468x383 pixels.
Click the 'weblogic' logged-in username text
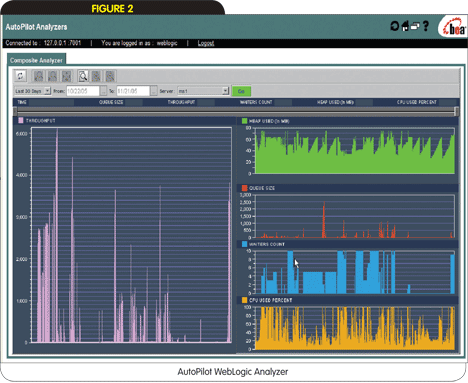coord(167,43)
